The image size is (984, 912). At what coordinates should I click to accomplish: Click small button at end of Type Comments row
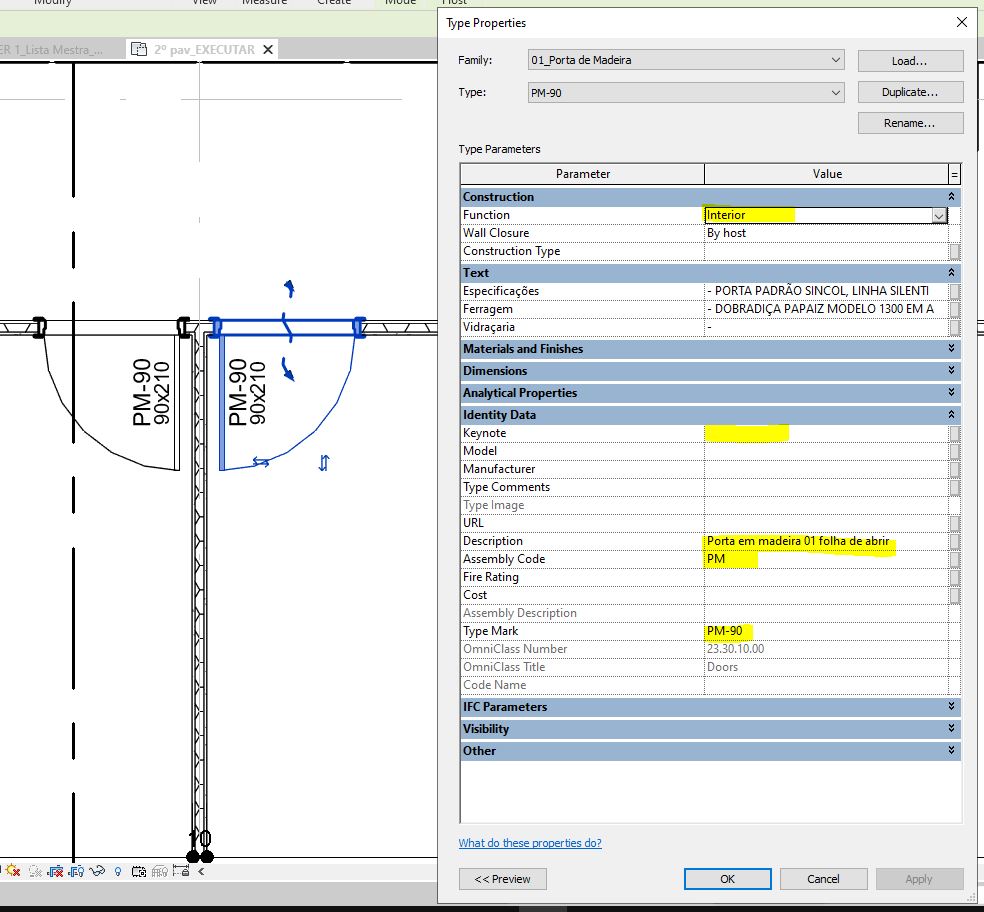click(955, 487)
